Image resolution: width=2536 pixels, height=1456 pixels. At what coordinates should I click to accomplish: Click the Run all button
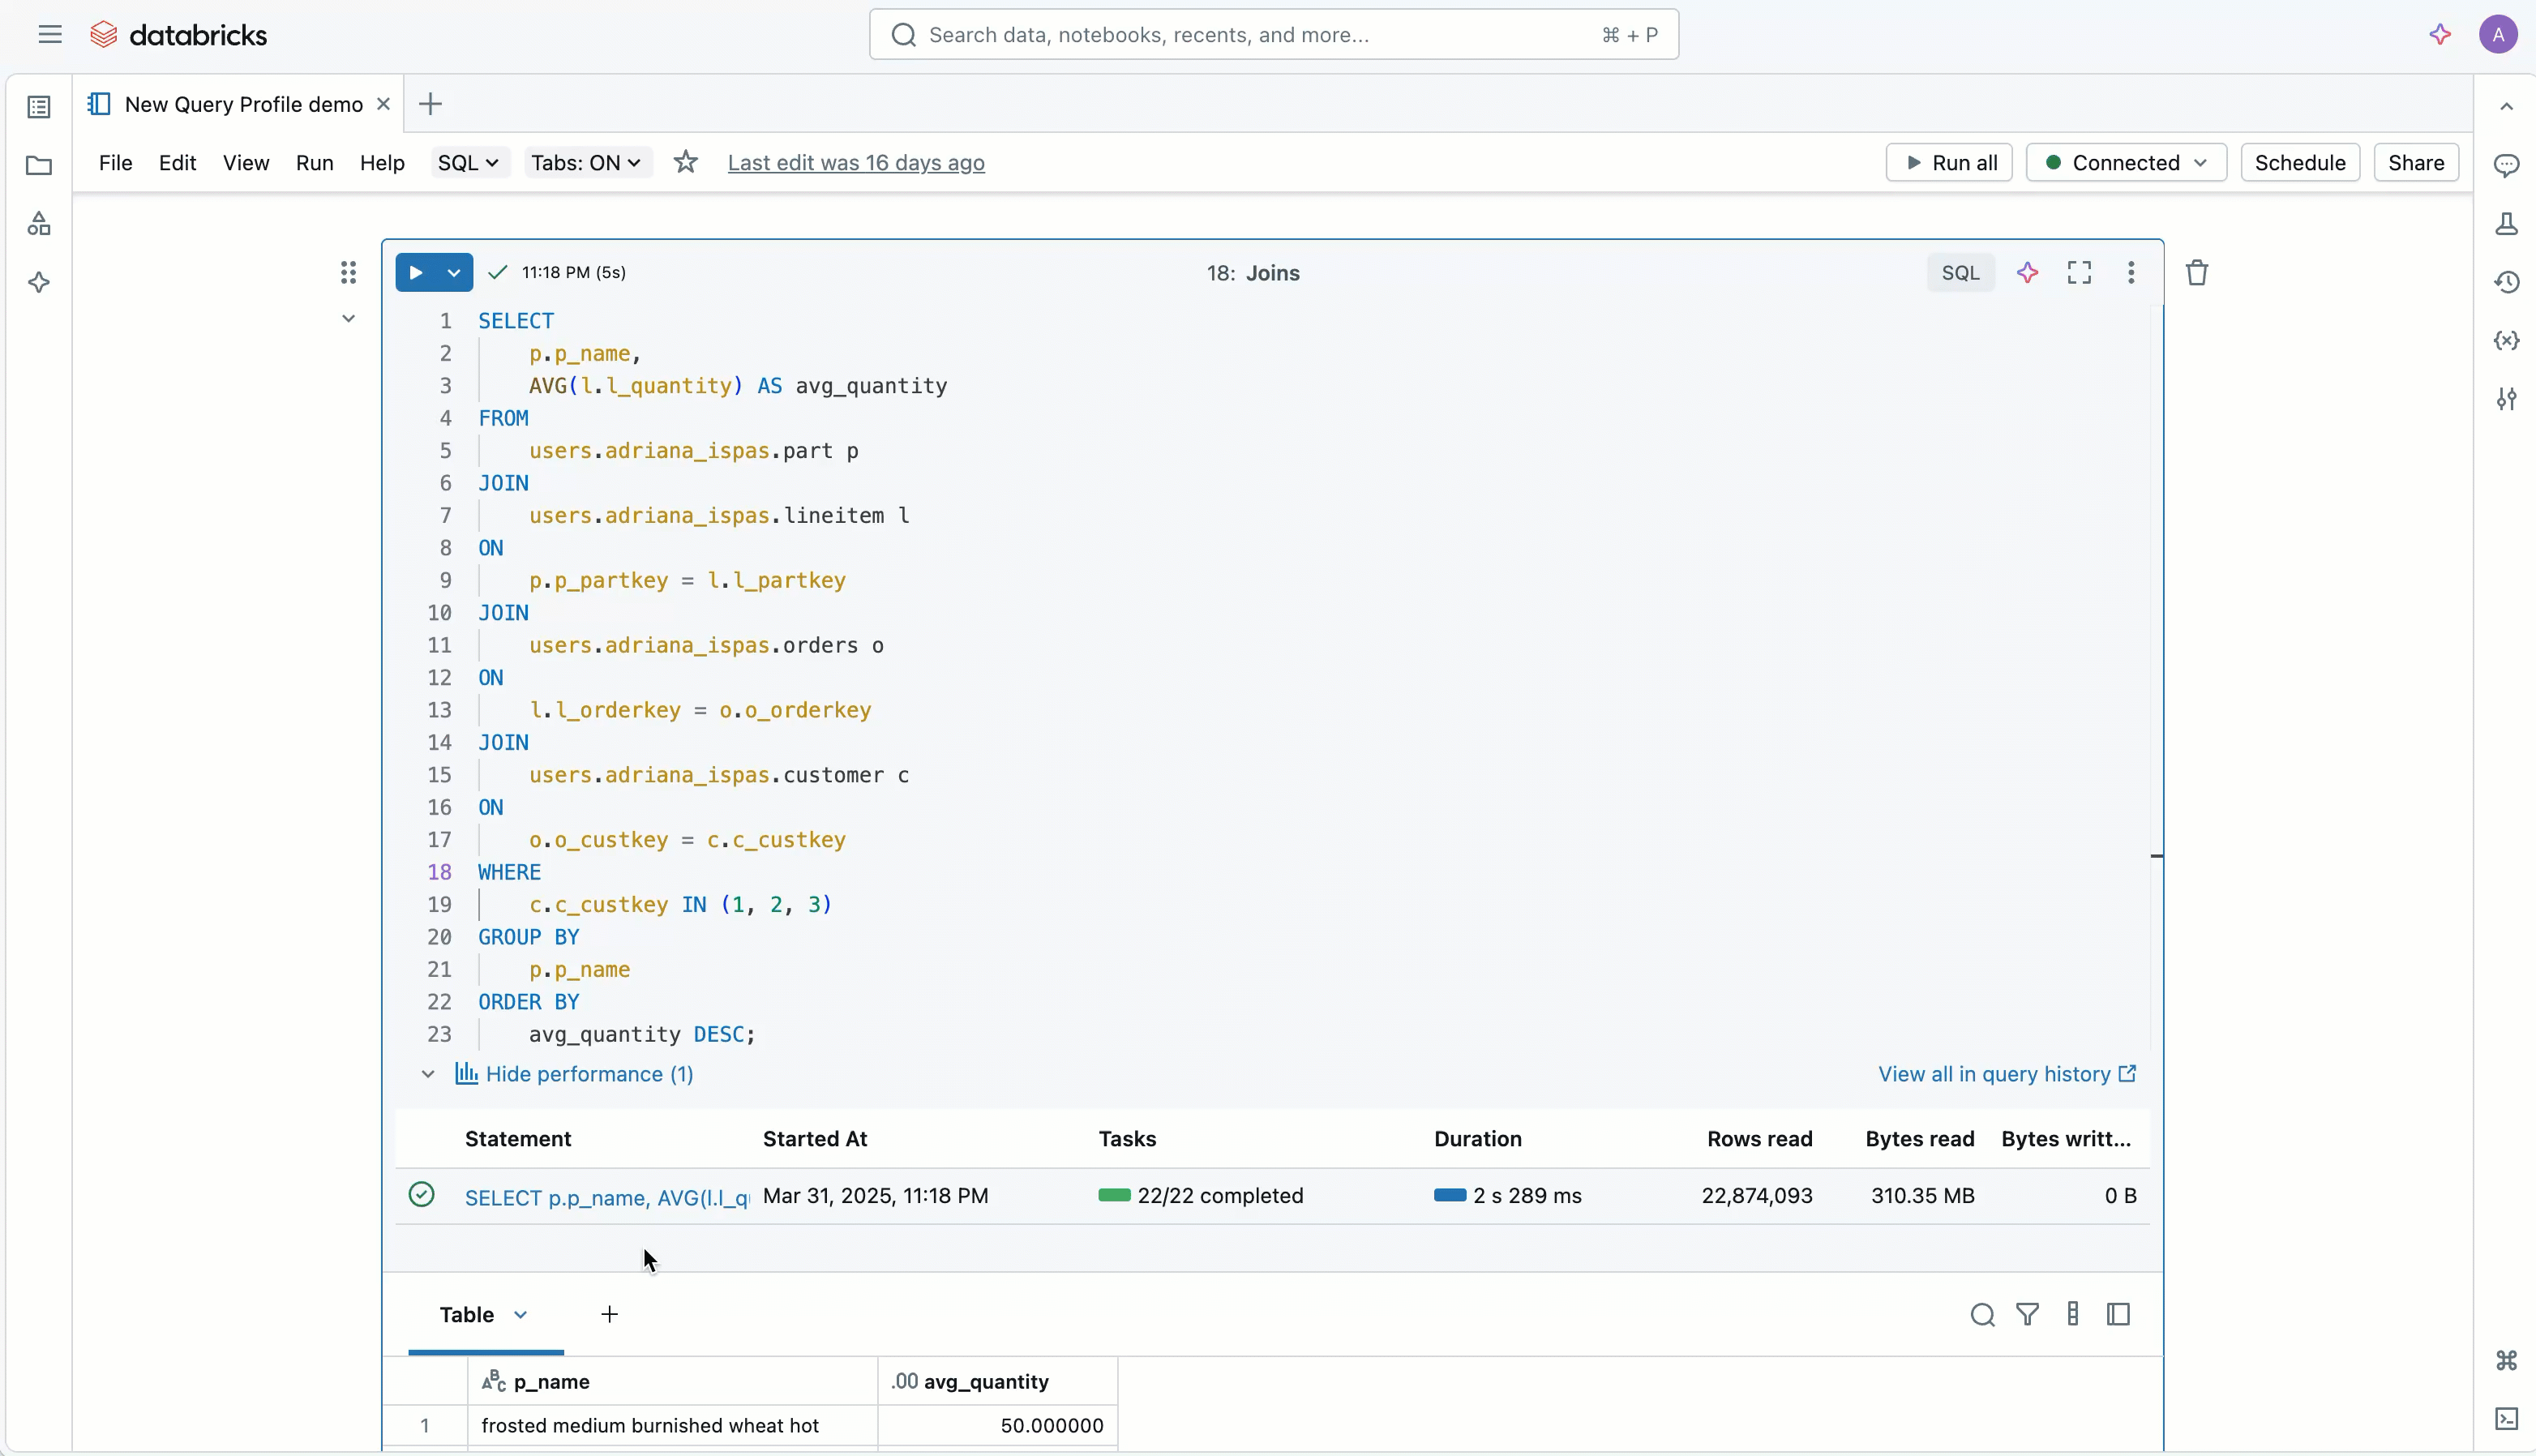(1949, 162)
